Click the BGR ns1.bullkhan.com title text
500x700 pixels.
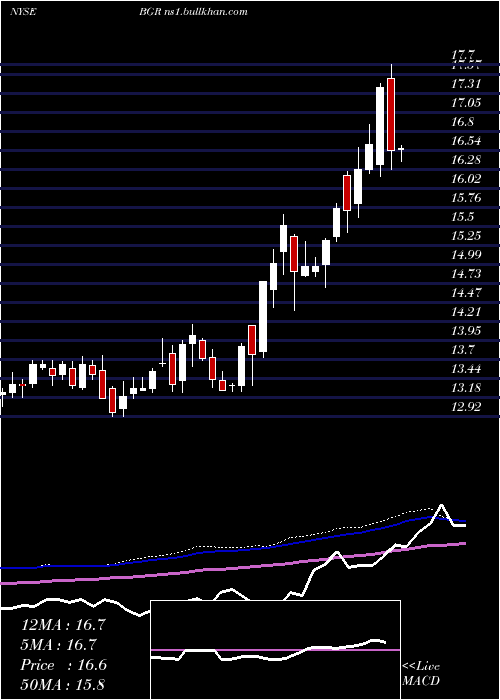coord(193,12)
